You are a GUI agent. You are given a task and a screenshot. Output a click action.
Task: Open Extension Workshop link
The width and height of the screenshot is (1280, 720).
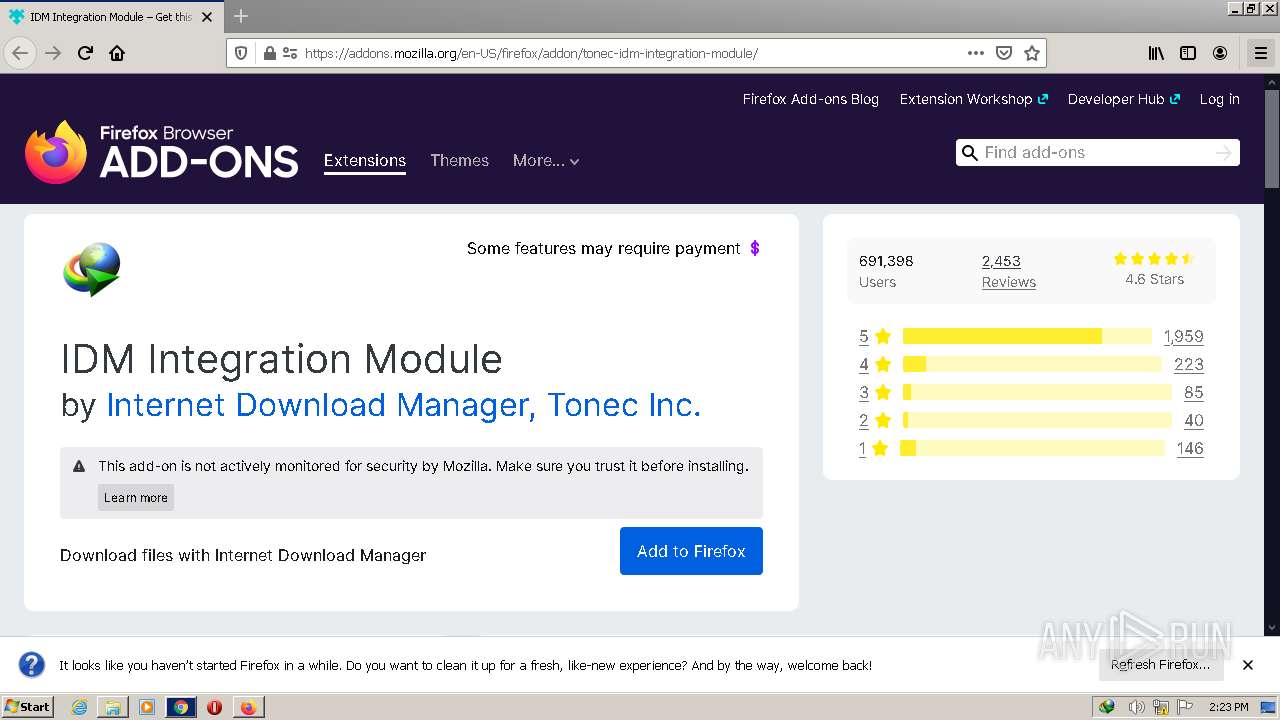tap(973, 99)
